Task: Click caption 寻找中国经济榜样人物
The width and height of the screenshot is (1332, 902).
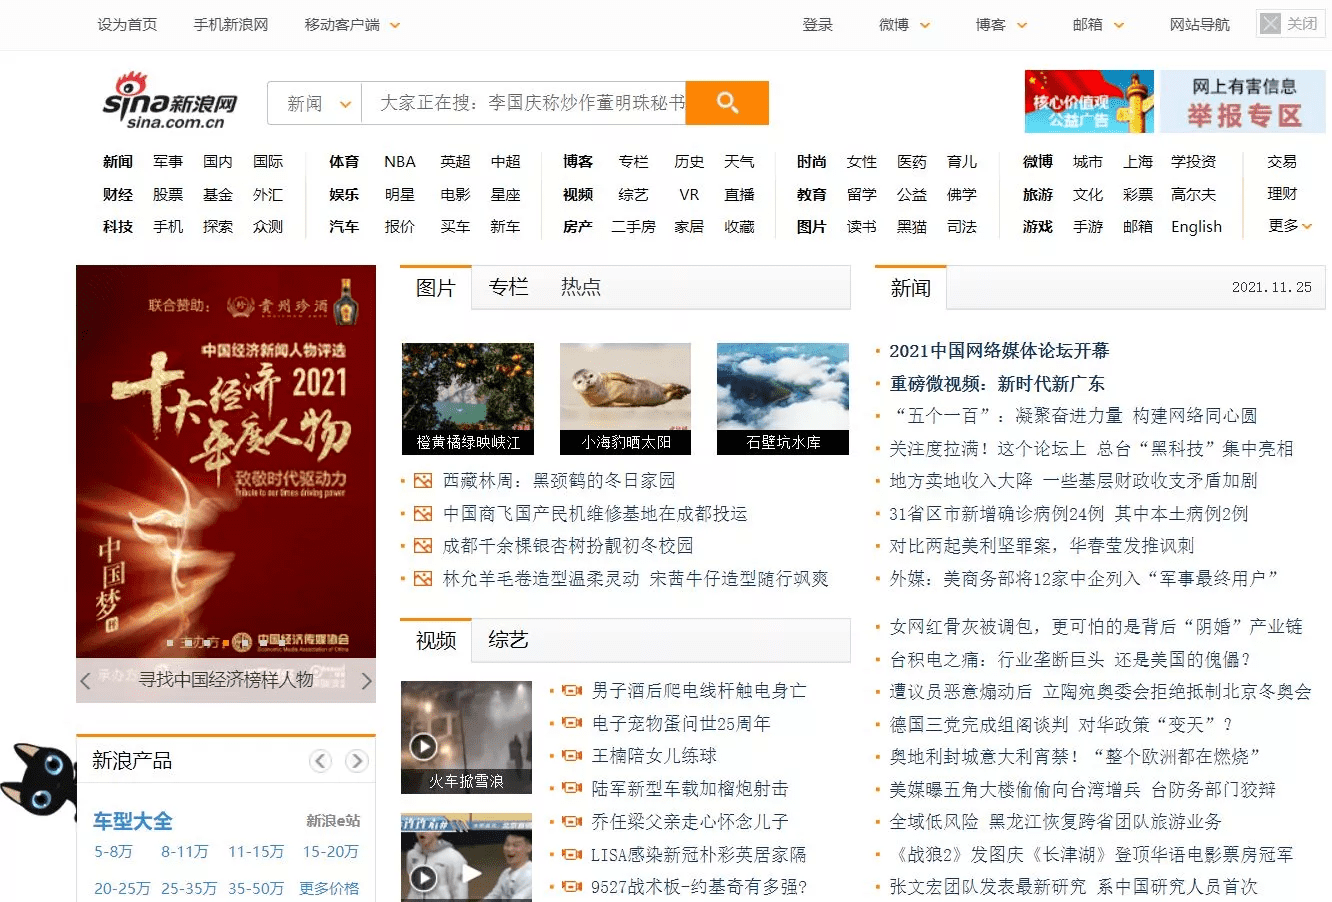Action: pyautogui.click(x=226, y=680)
